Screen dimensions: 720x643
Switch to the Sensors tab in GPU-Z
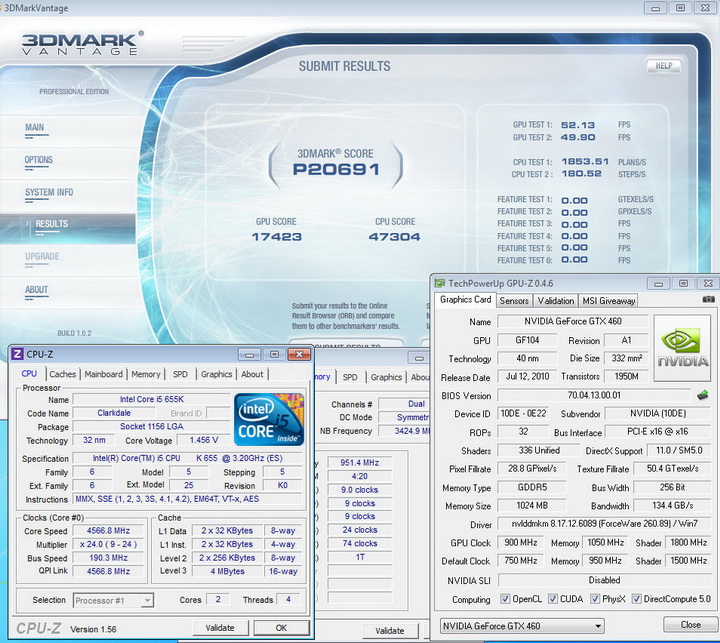[x=514, y=300]
